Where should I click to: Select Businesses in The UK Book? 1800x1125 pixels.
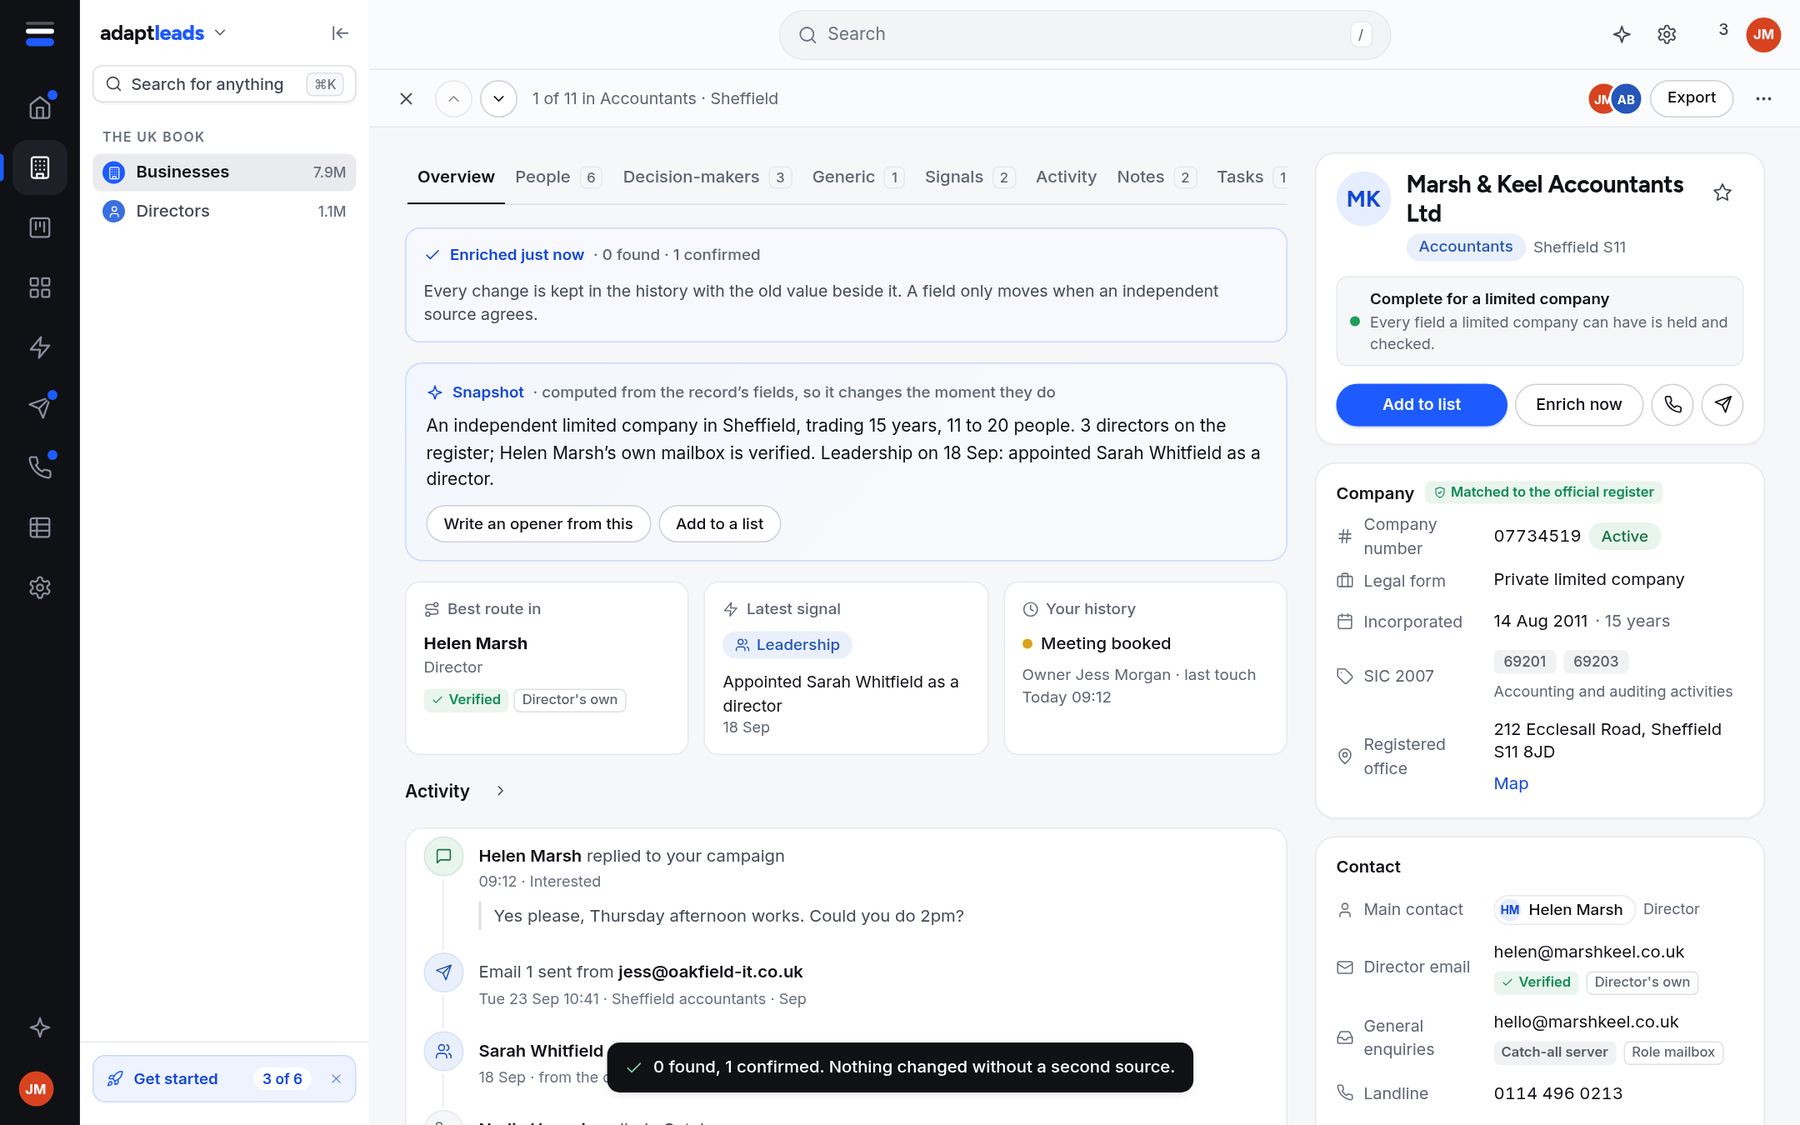224,172
